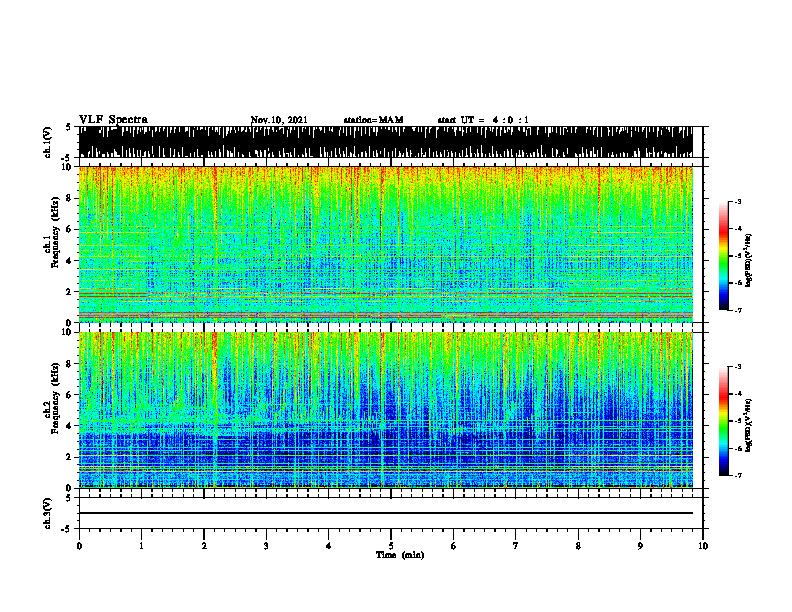Click the ch.1(V) waveform axis label
Screen dimensions: 792x612
(x=48, y=142)
